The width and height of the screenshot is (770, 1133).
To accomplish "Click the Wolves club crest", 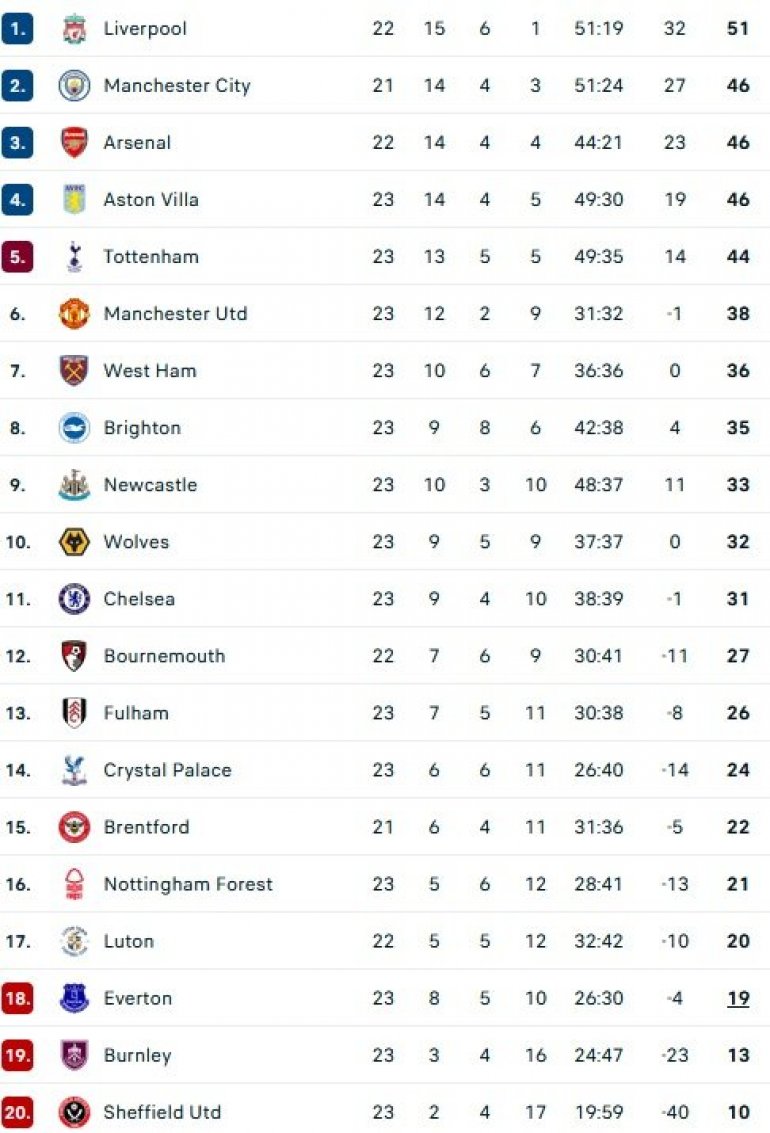I will coord(74,542).
